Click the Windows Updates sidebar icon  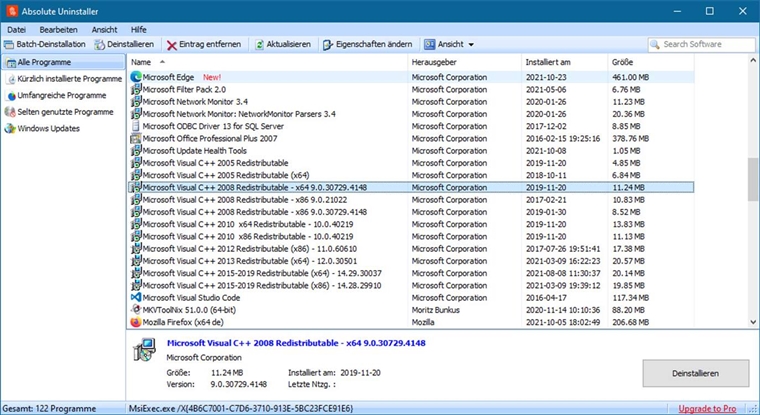(10, 128)
